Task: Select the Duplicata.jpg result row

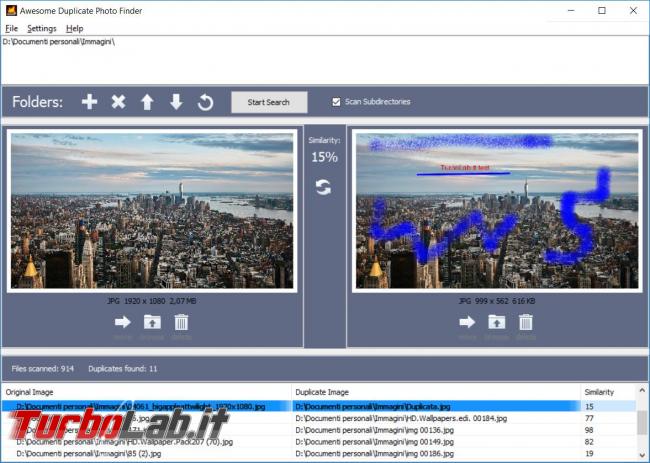Action: [x=318, y=406]
